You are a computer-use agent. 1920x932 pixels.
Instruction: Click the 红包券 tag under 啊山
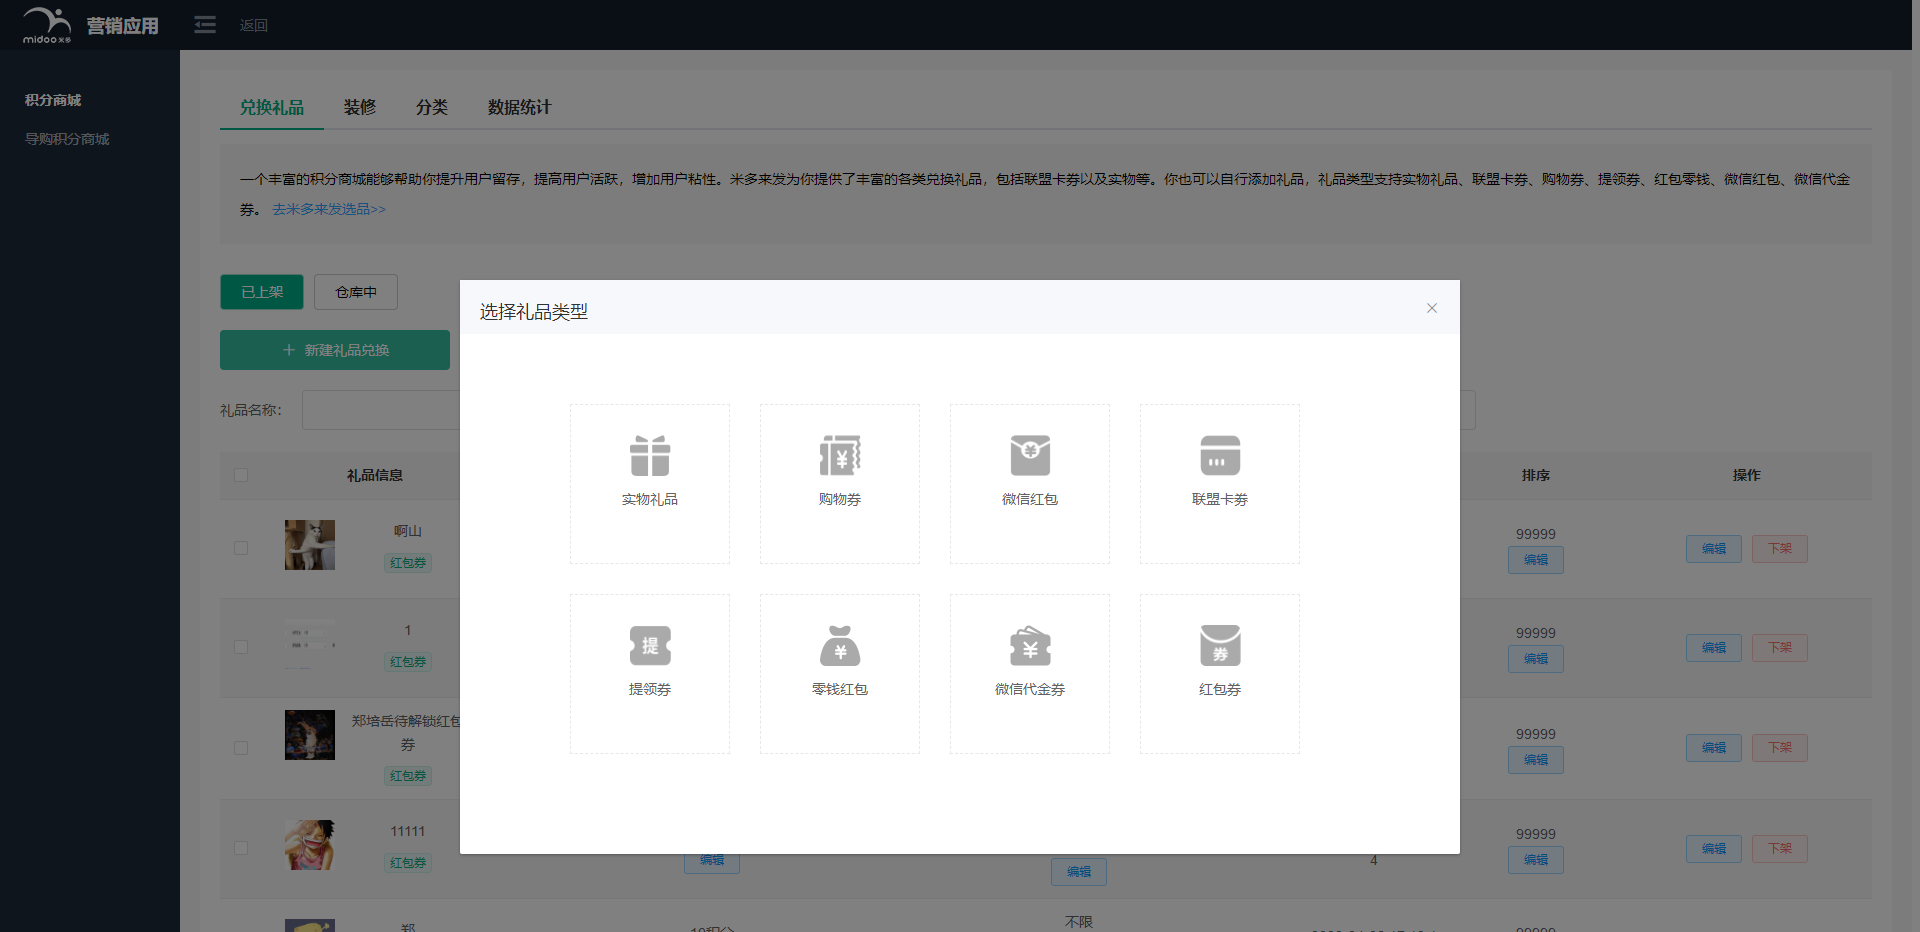click(408, 563)
